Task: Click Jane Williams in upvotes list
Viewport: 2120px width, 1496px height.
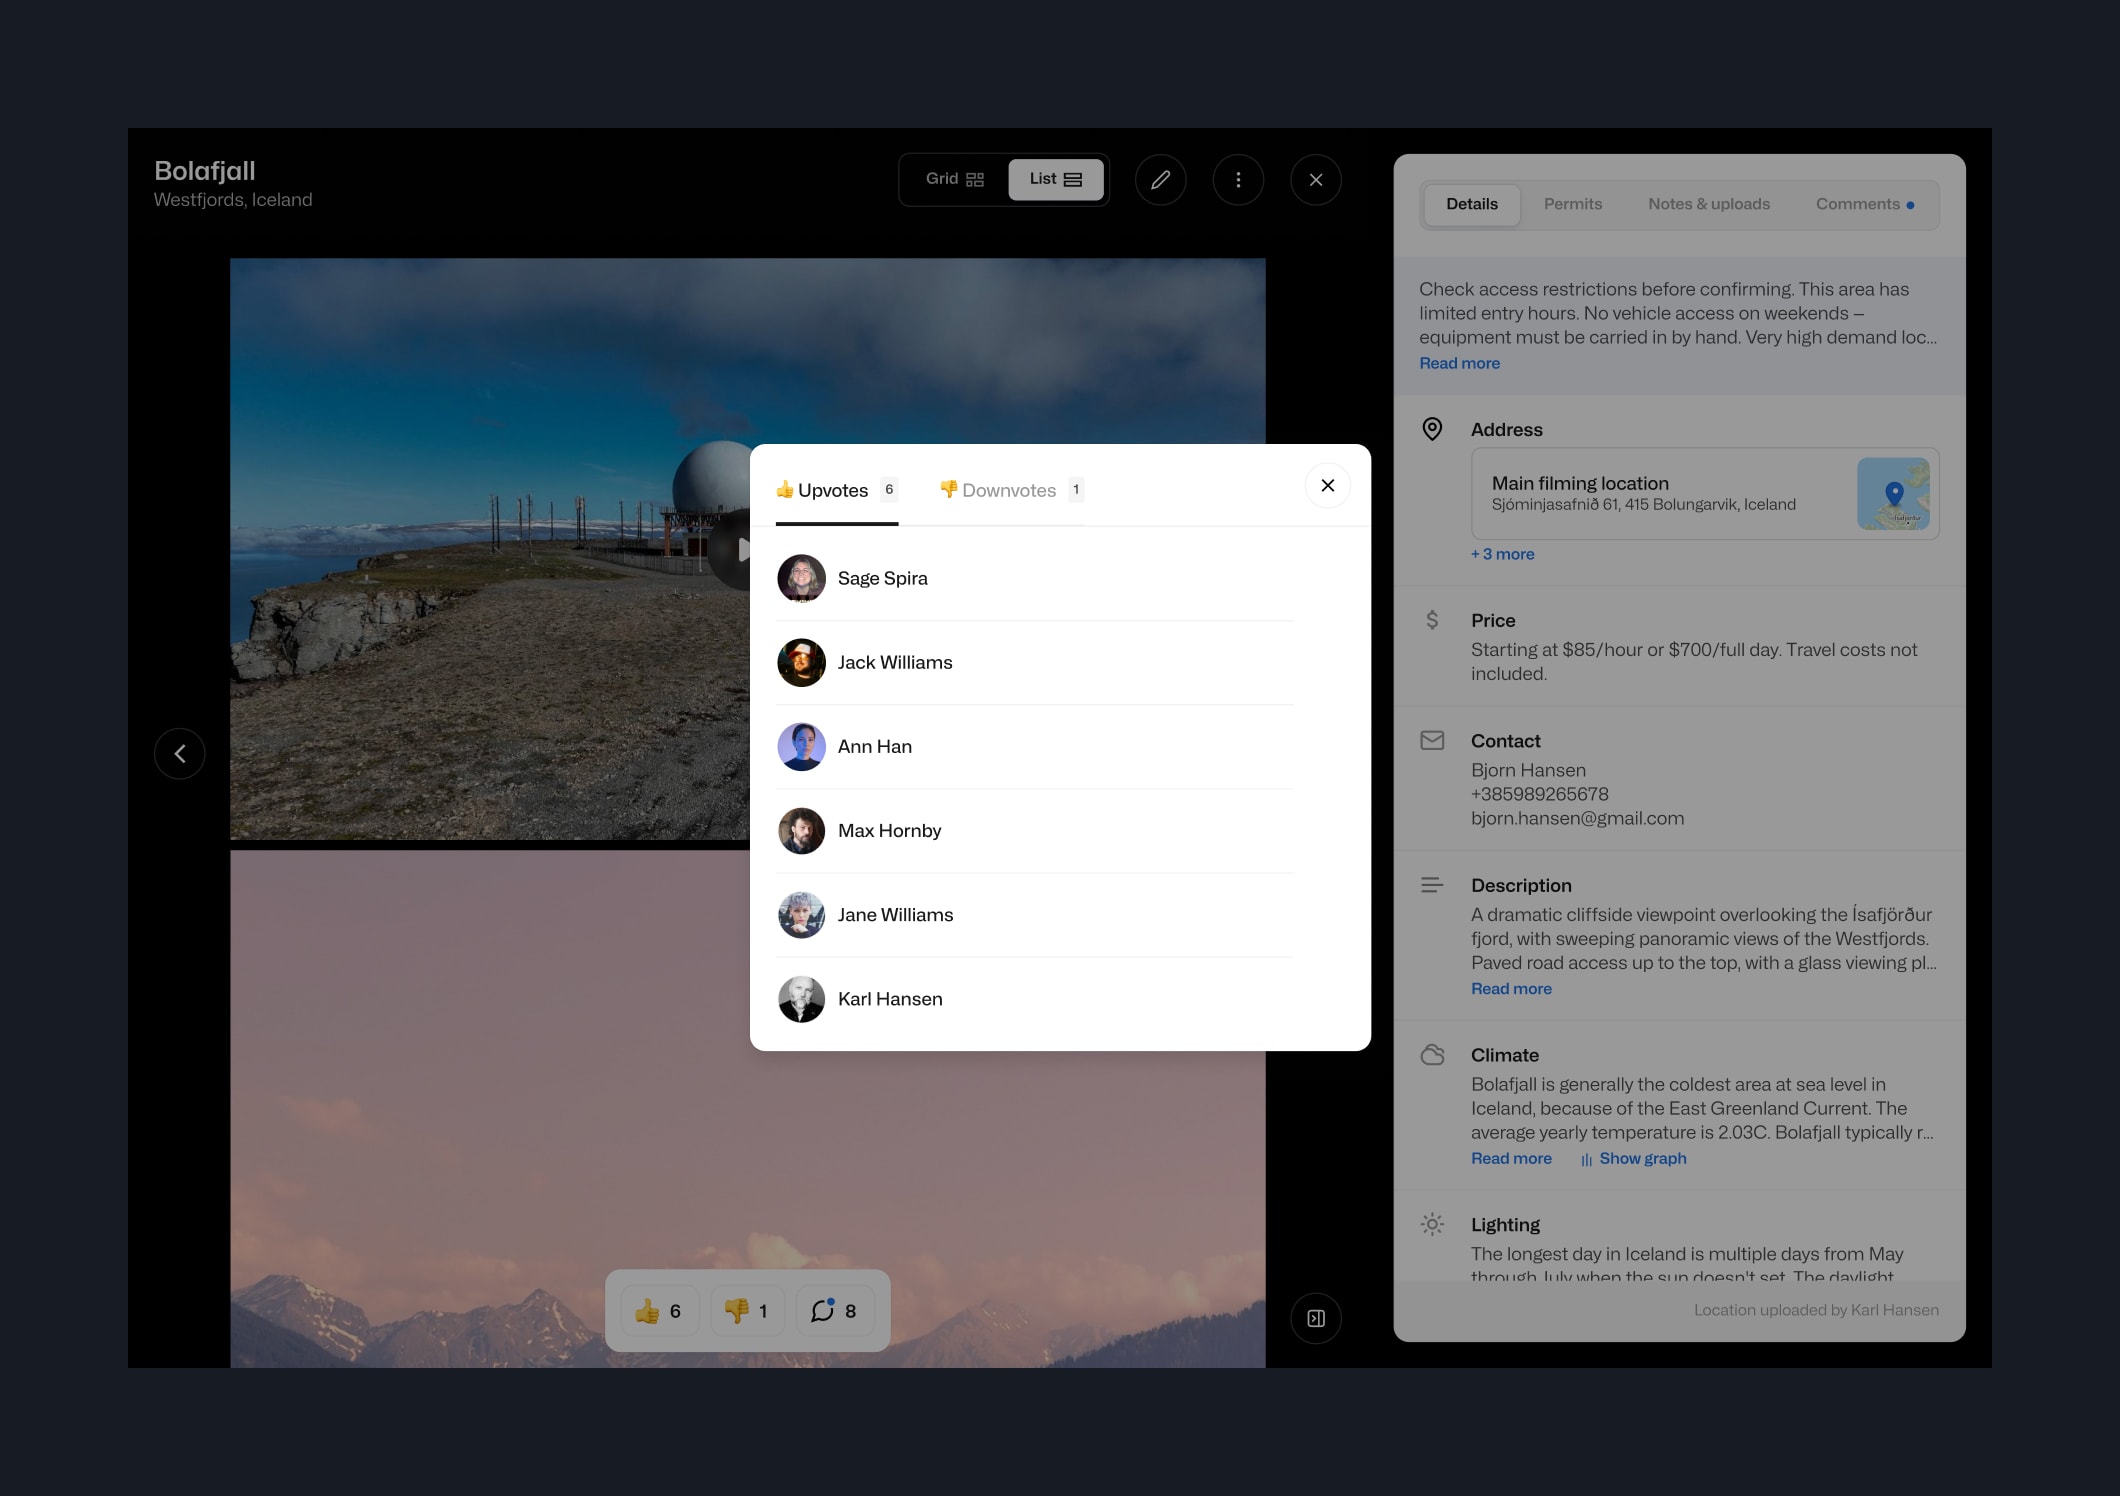Action: (1034, 915)
